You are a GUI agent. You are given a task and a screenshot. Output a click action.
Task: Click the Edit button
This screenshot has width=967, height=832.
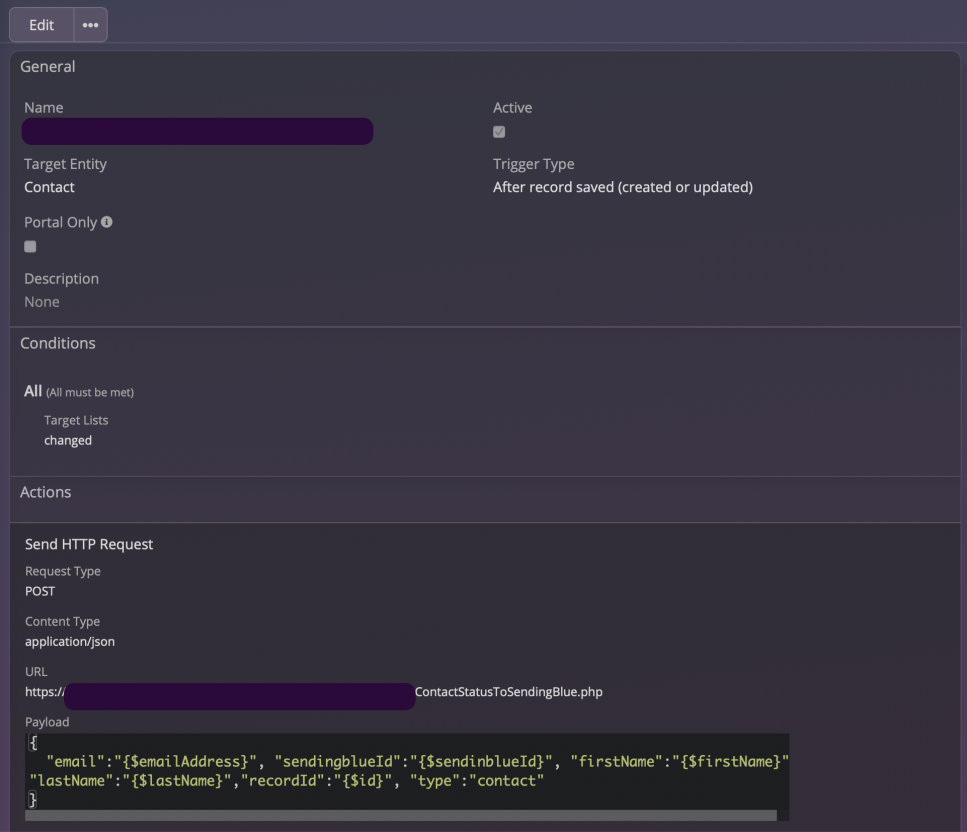click(42, 25)
